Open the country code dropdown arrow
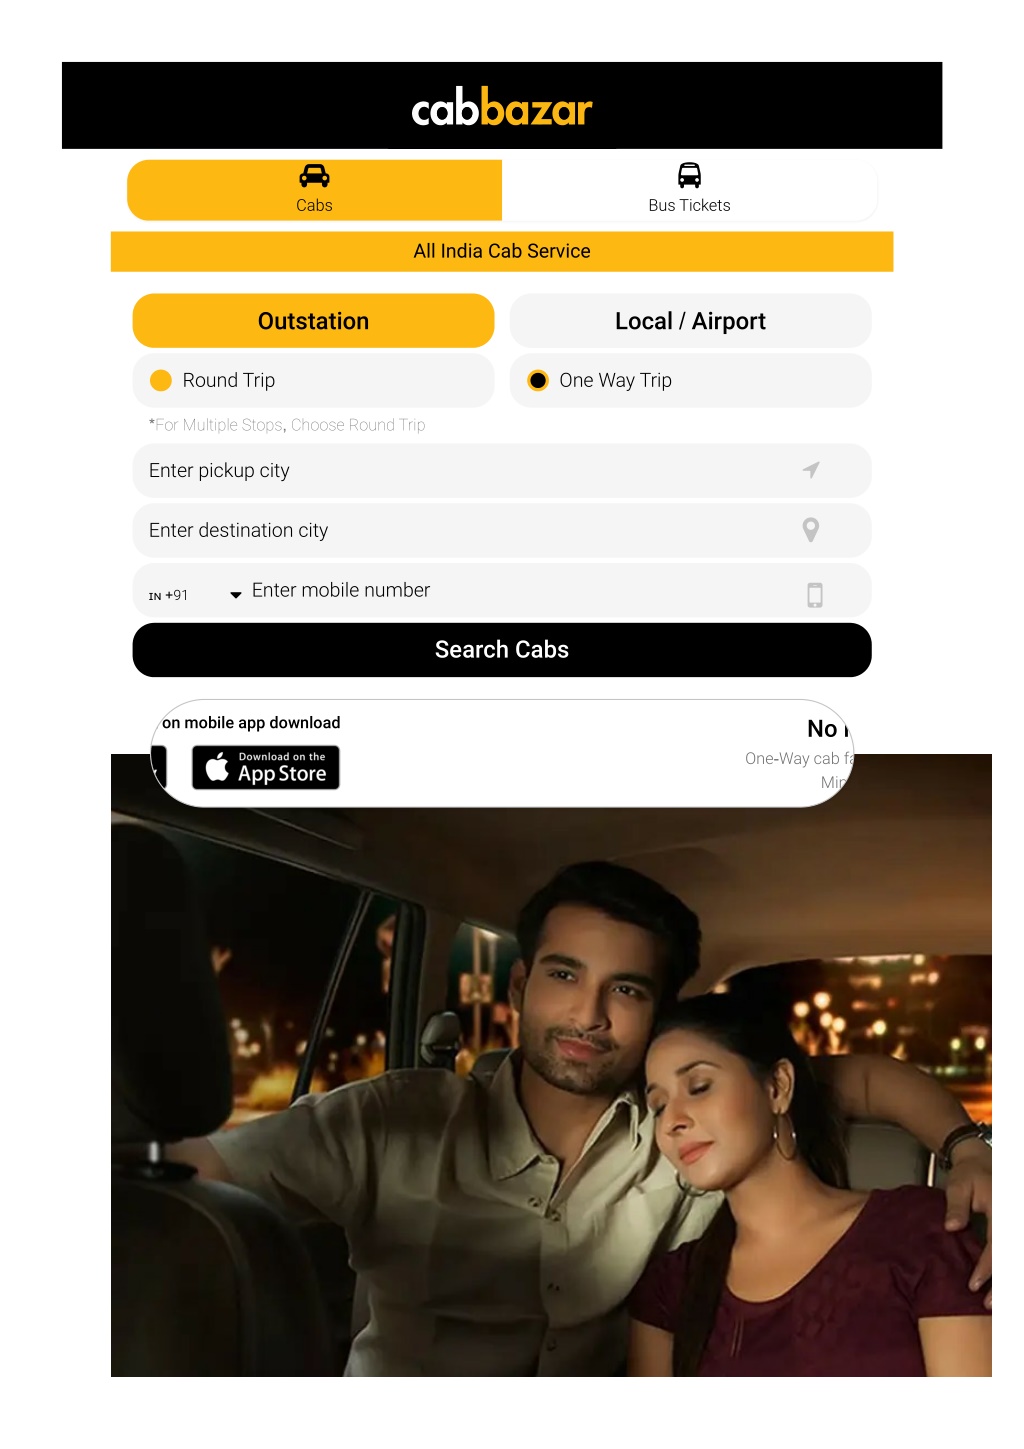 click(x=236, y=595)
